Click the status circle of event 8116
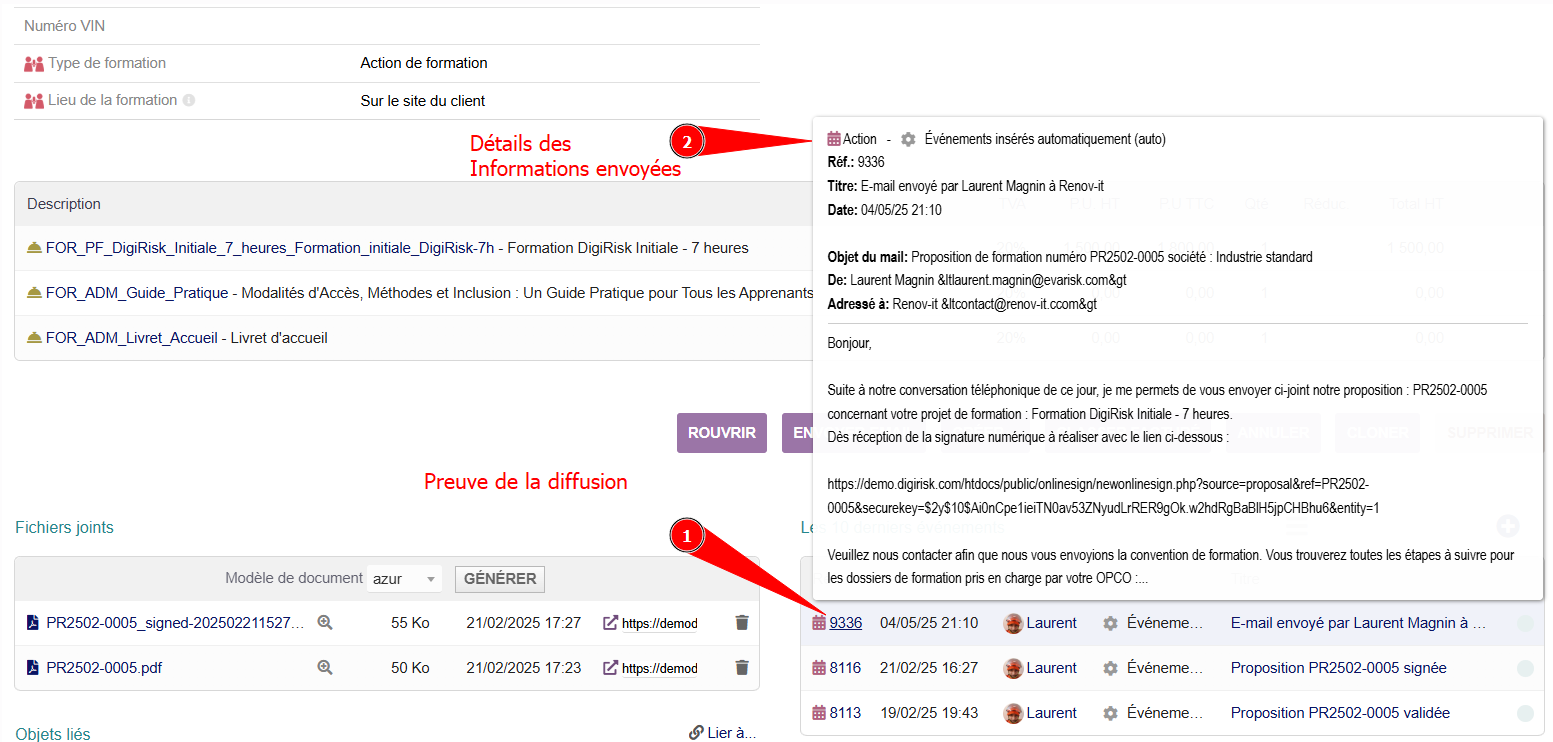The width and height of the screenshot is (1553, 742). click(1525, 669)
